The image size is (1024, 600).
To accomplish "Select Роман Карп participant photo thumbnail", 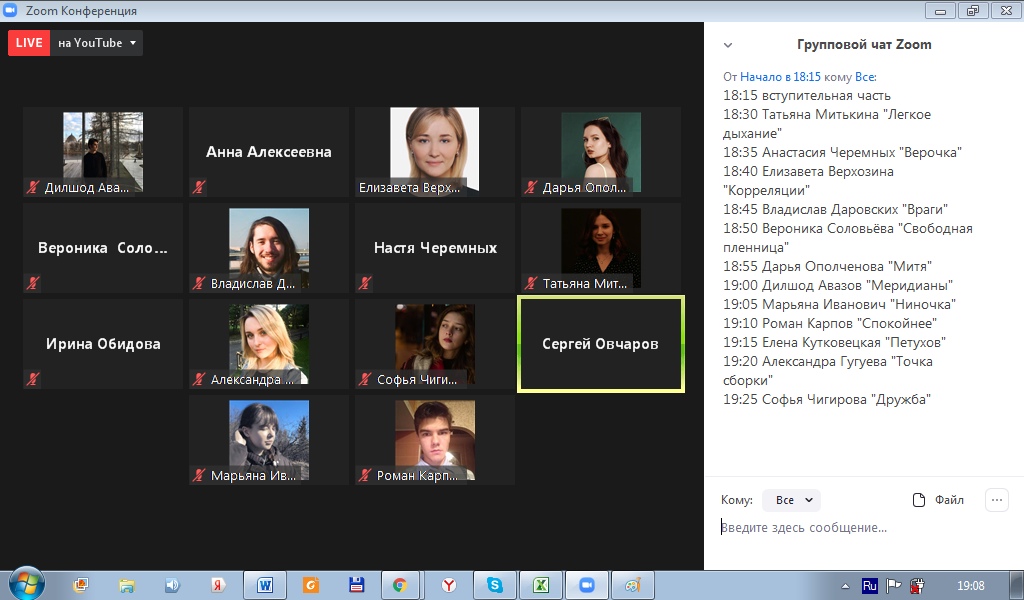I will tap(435, 440).
